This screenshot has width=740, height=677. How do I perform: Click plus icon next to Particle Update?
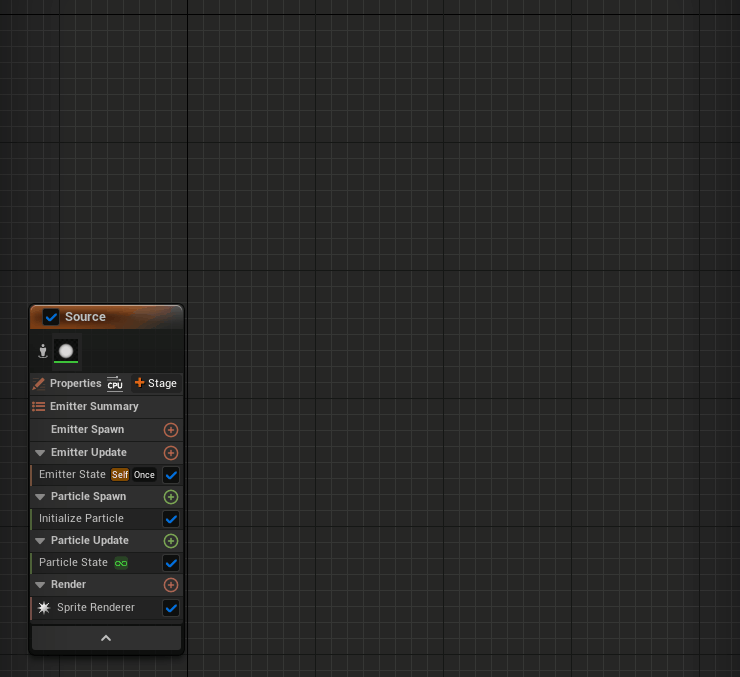[171, 541]
